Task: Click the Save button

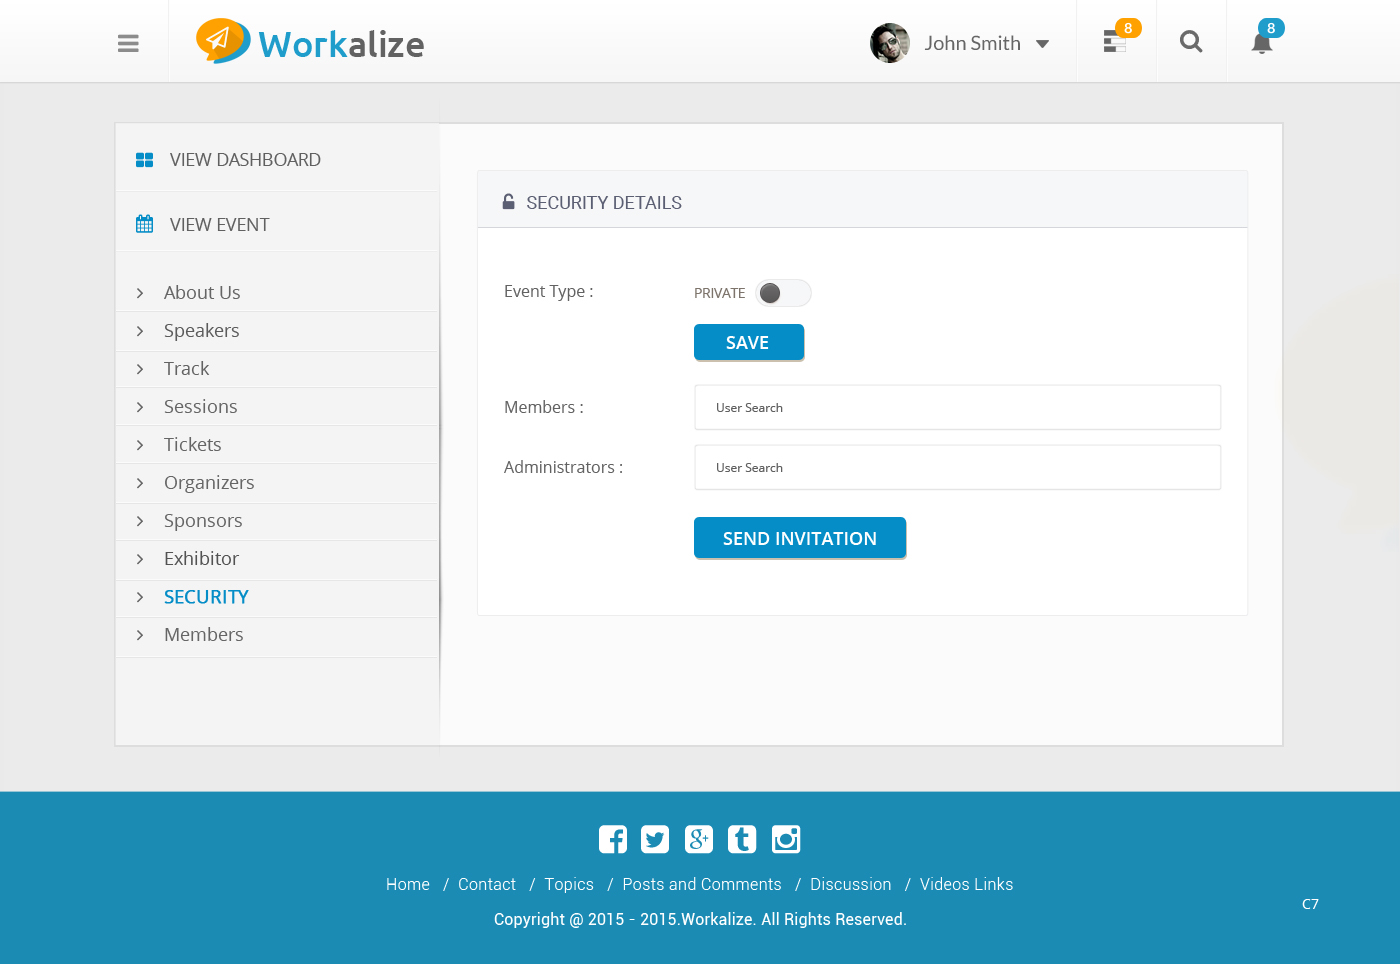Action: 749,342
